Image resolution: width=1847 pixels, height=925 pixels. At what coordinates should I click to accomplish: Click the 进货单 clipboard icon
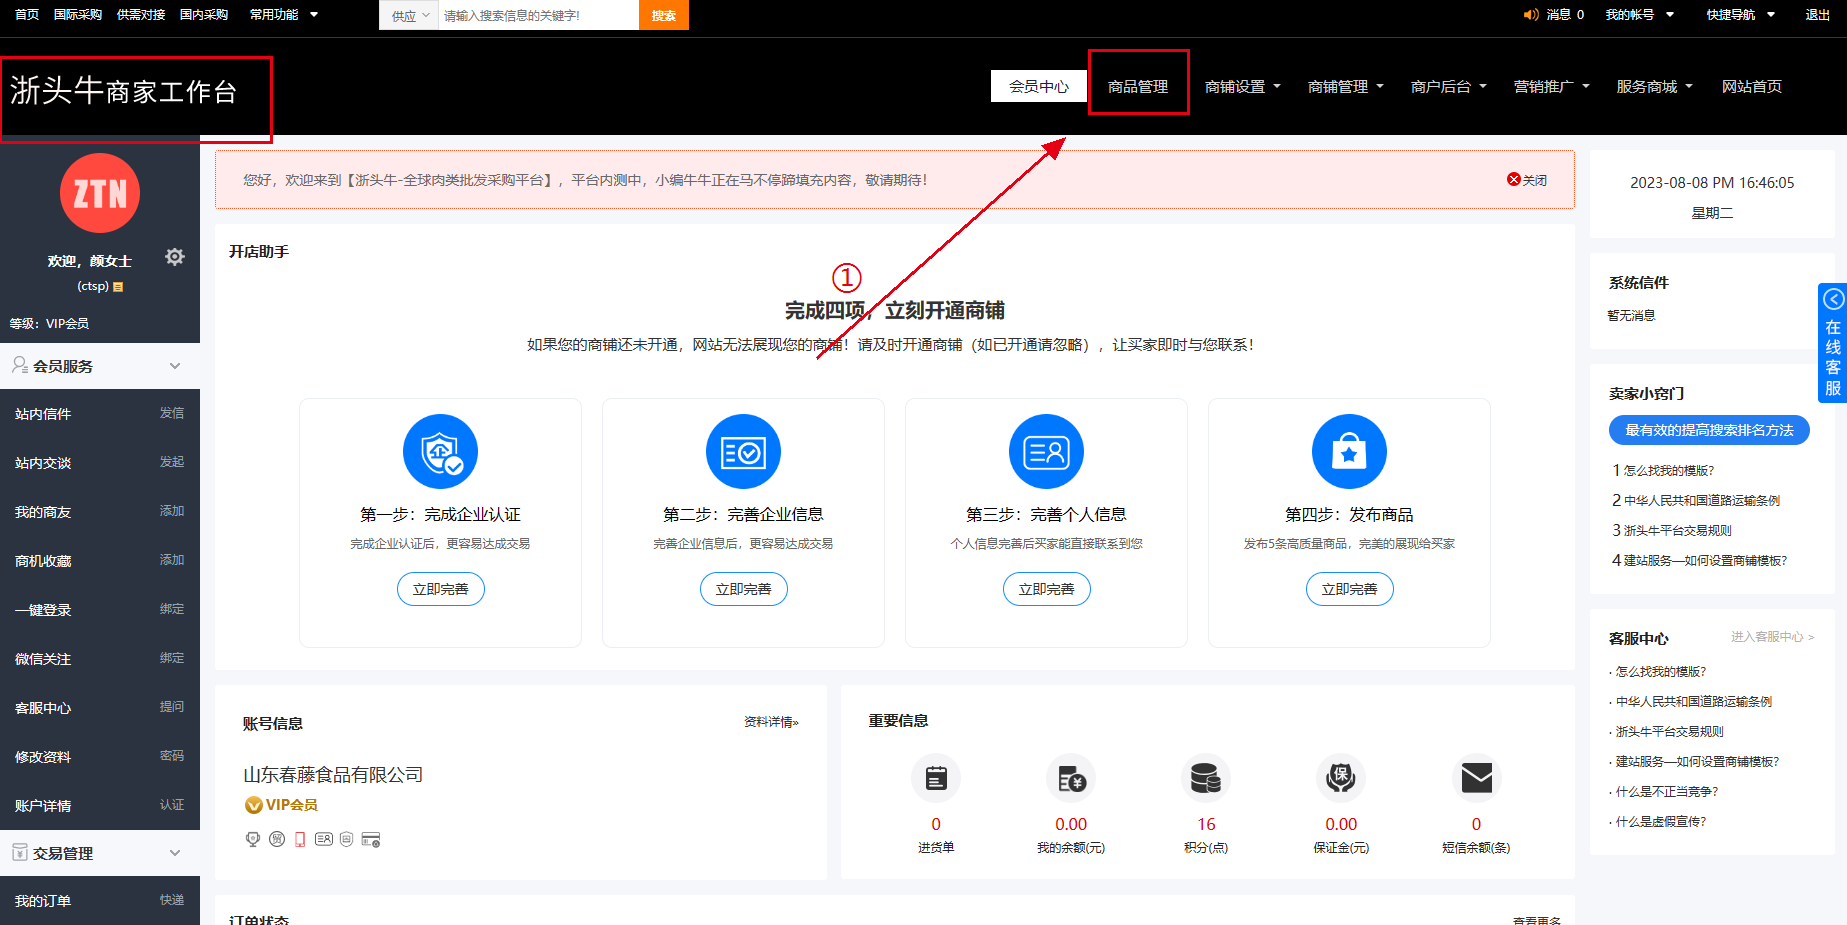[x=936, y=778]
